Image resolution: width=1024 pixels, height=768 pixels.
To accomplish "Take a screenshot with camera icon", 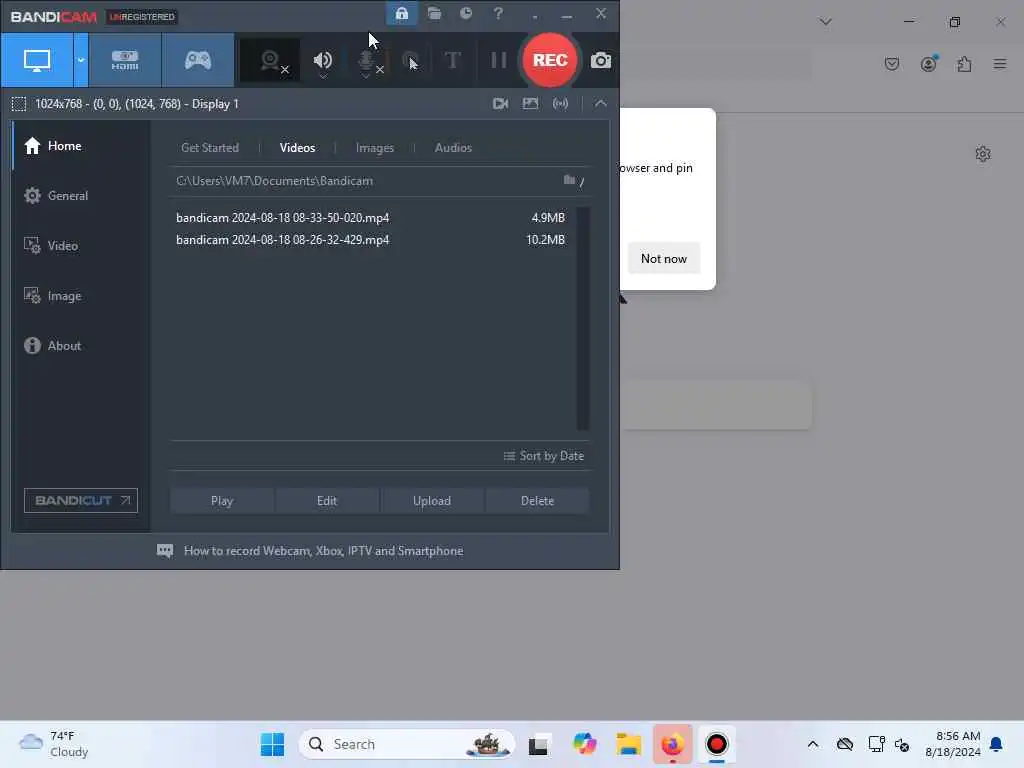I will (601, 61).
